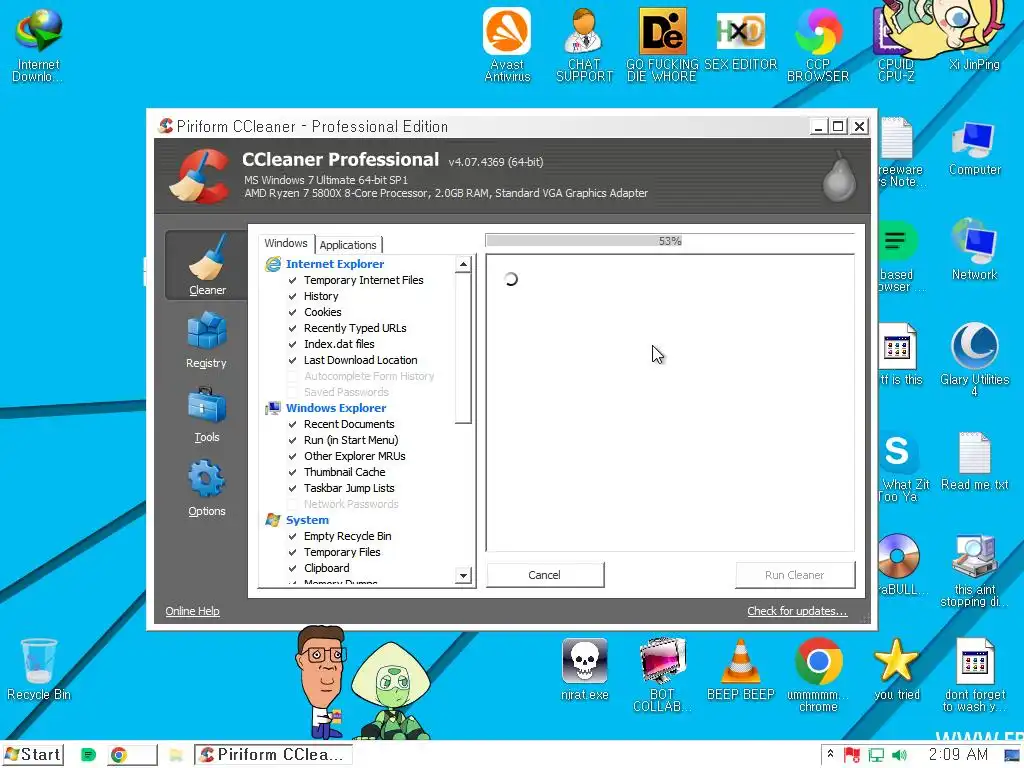Click Chrome icon in taskbar quick launch
This screenshot has width=1024, height=768.
tap(118, 755)
